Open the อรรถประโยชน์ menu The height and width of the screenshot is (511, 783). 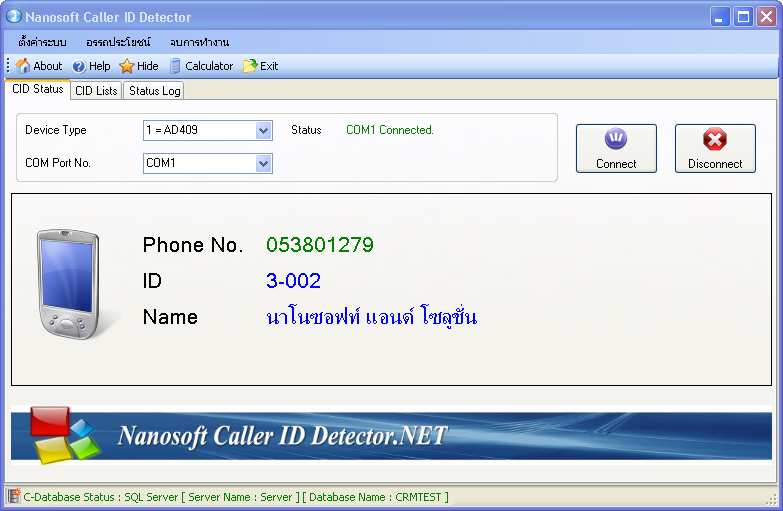pos(118,42)
